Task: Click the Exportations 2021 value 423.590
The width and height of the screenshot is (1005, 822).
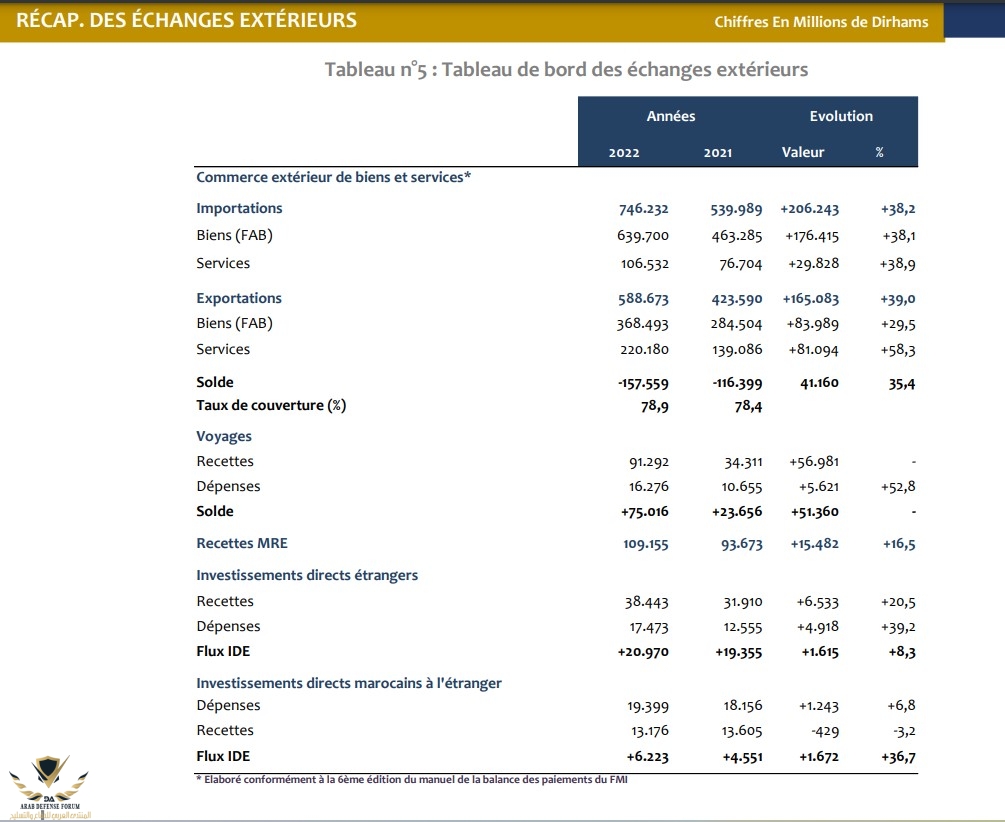Action: pos(736,299)
